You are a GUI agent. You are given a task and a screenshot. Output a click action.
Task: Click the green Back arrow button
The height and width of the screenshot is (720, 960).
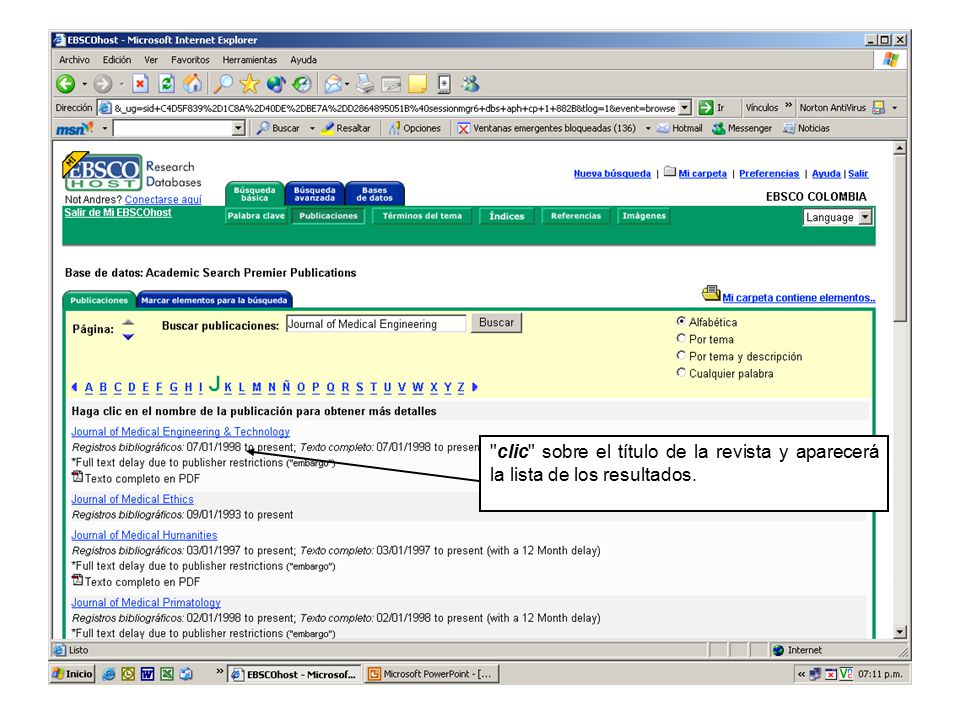click(66, 84)
